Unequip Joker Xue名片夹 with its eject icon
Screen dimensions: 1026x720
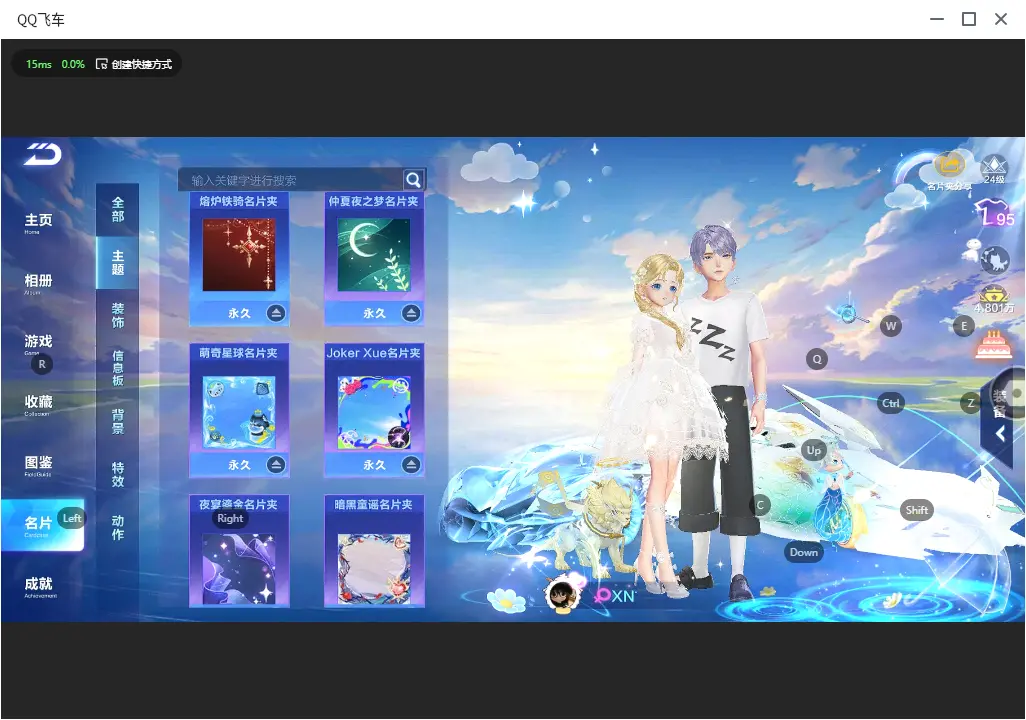click(x=411, y=465)
